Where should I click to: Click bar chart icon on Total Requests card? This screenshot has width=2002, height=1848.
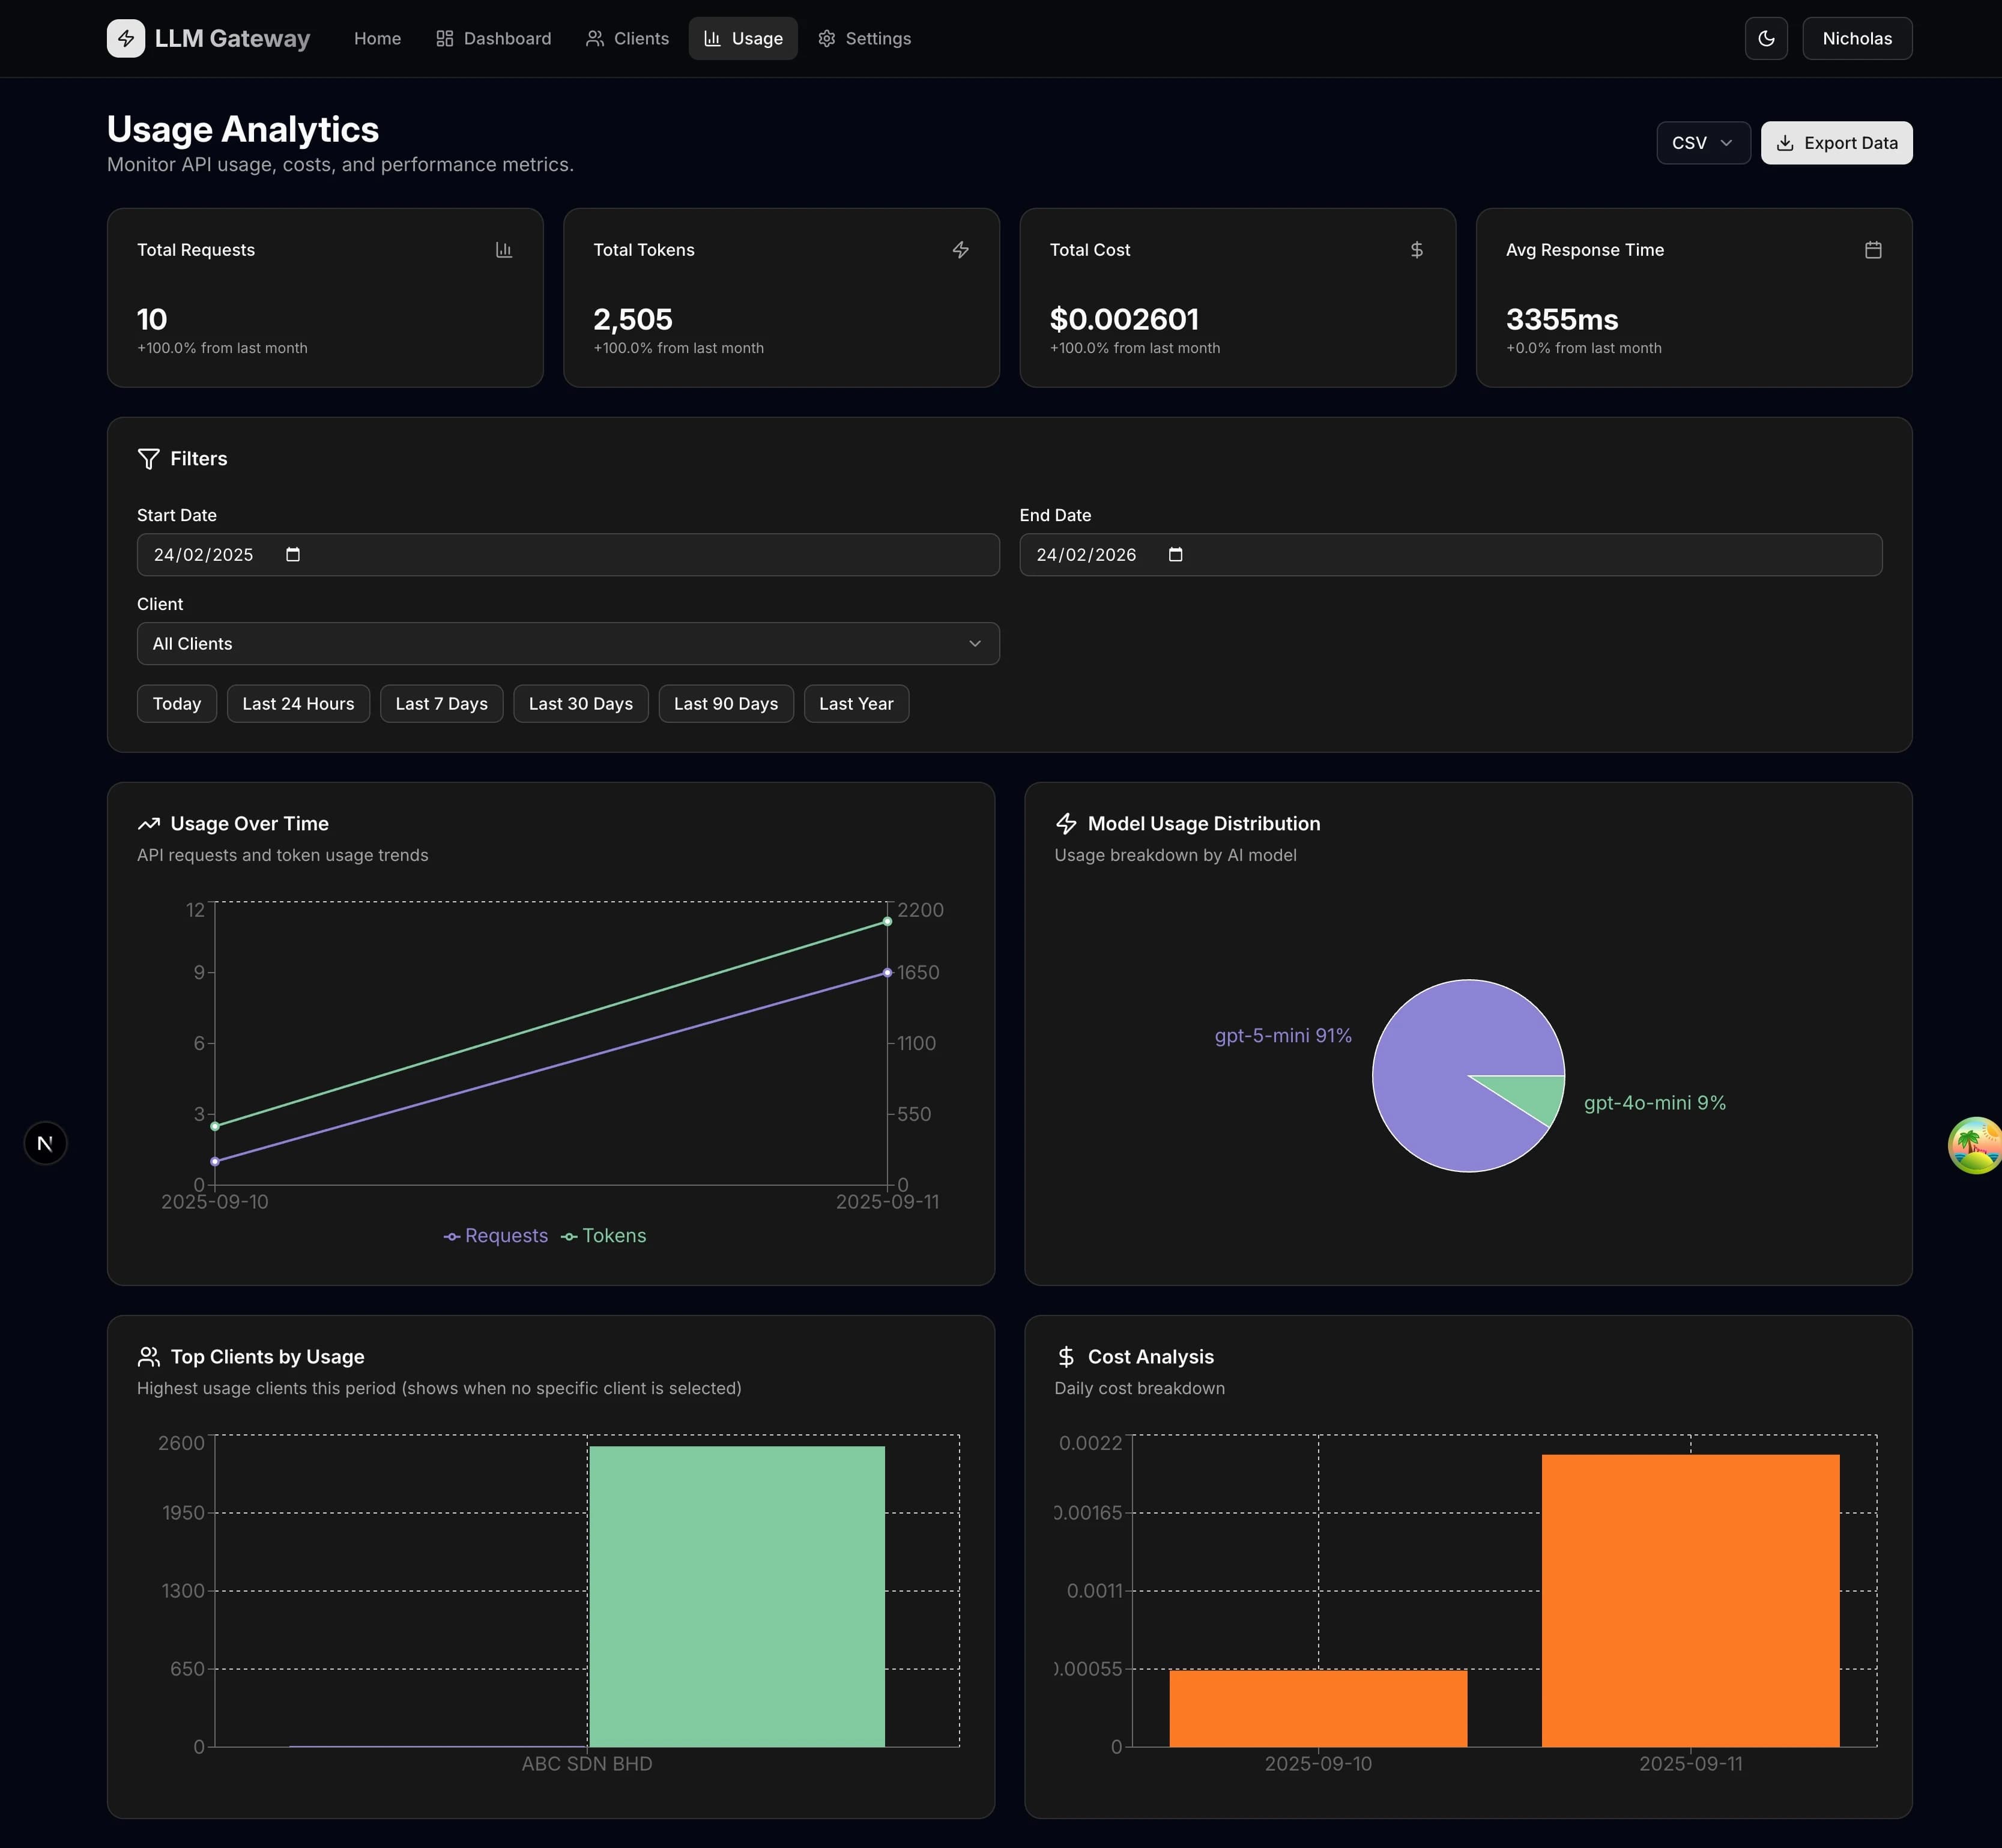tap(504, 250)
